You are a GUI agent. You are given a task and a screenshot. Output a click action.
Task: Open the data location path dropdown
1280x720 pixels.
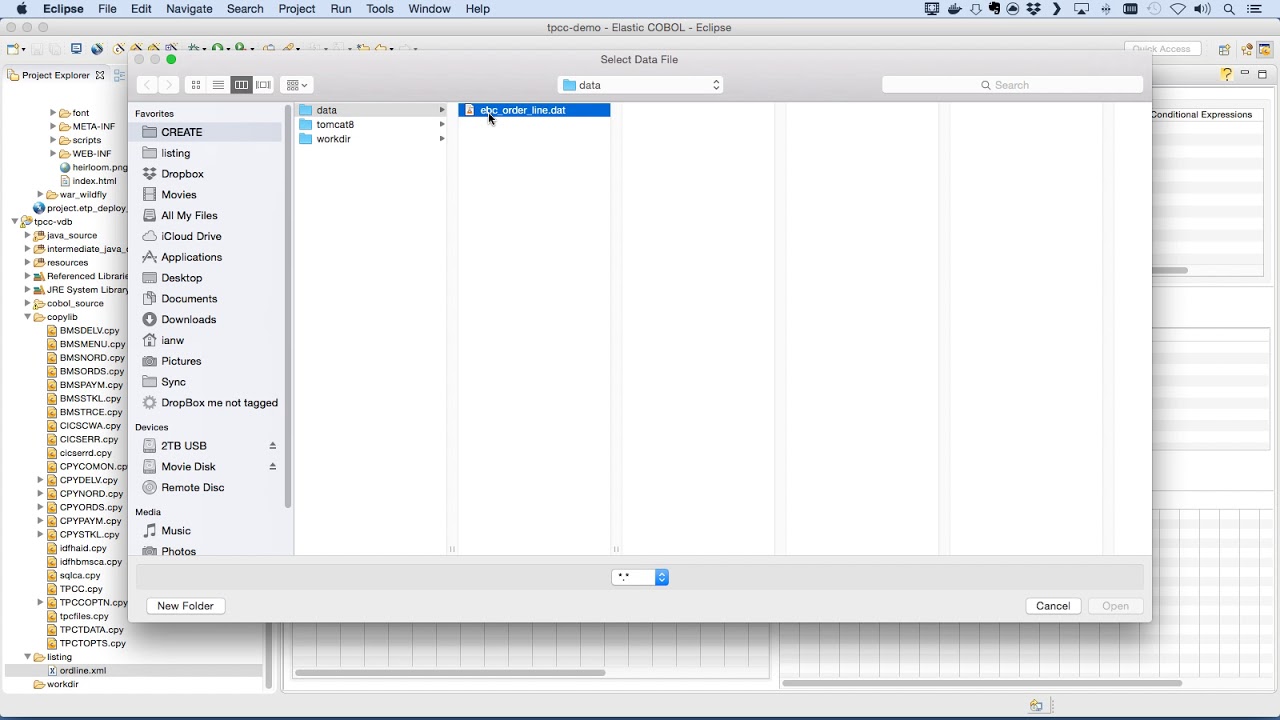pos(641,85)
